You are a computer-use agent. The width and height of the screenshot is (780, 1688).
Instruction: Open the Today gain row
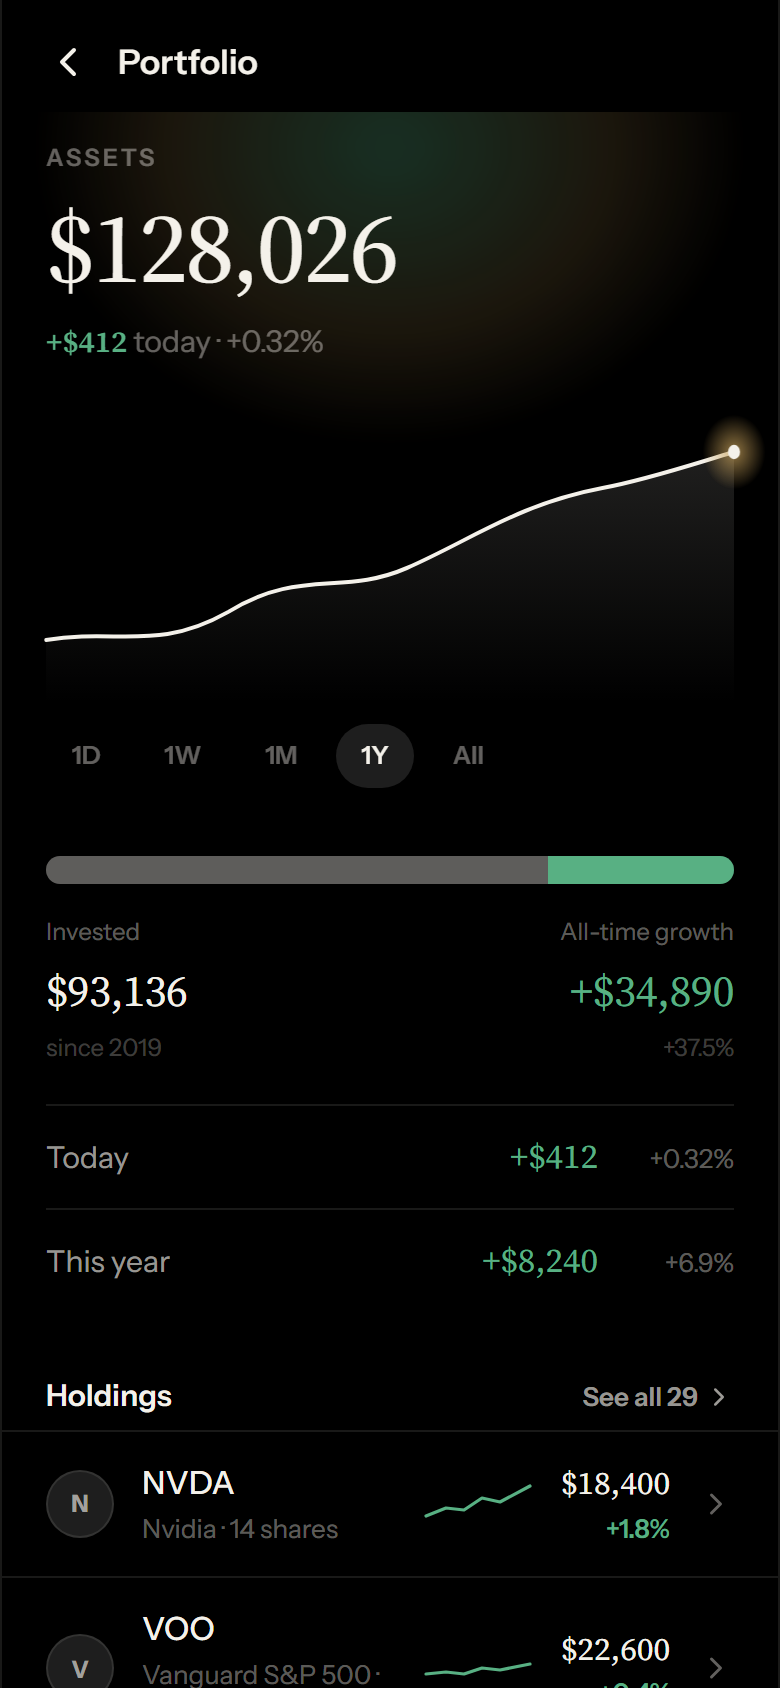pyautogui.click(x=390, y=1158)
